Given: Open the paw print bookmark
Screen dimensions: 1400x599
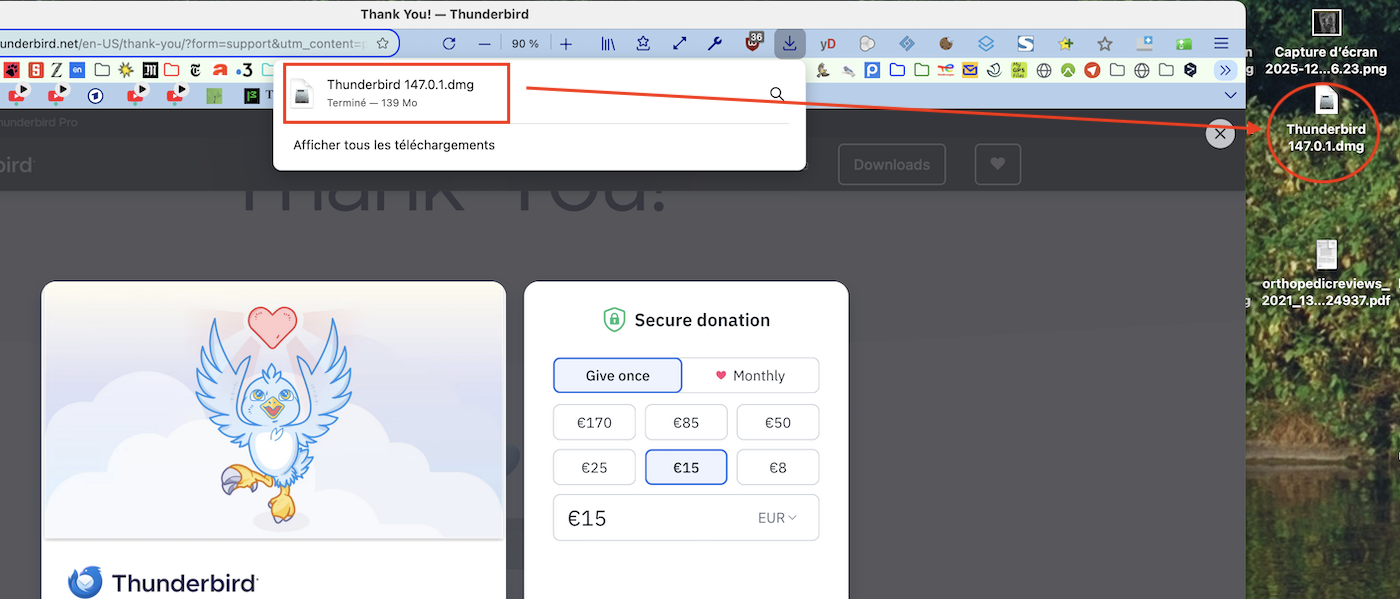Looking at the screenshot, I should click(x=12, y=70).
